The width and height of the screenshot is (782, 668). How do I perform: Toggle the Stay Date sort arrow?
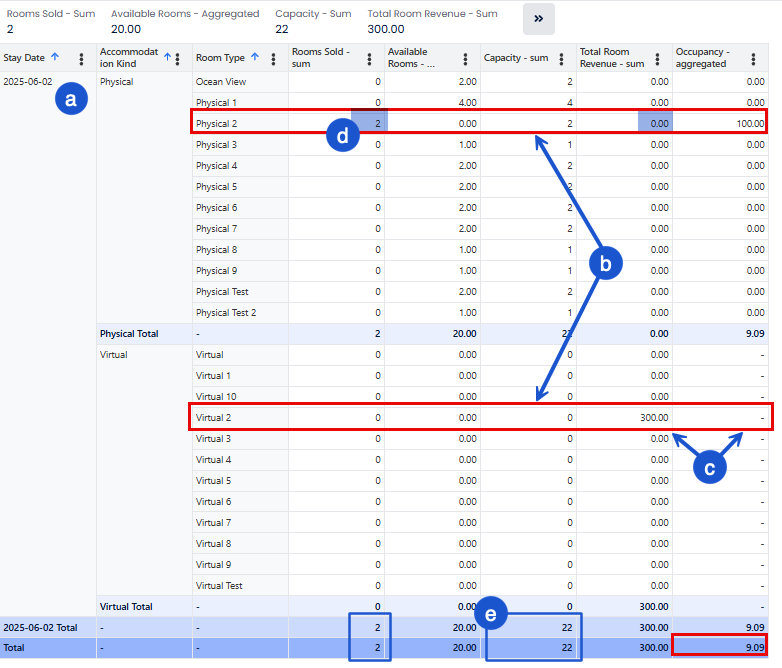coord(55,57)
